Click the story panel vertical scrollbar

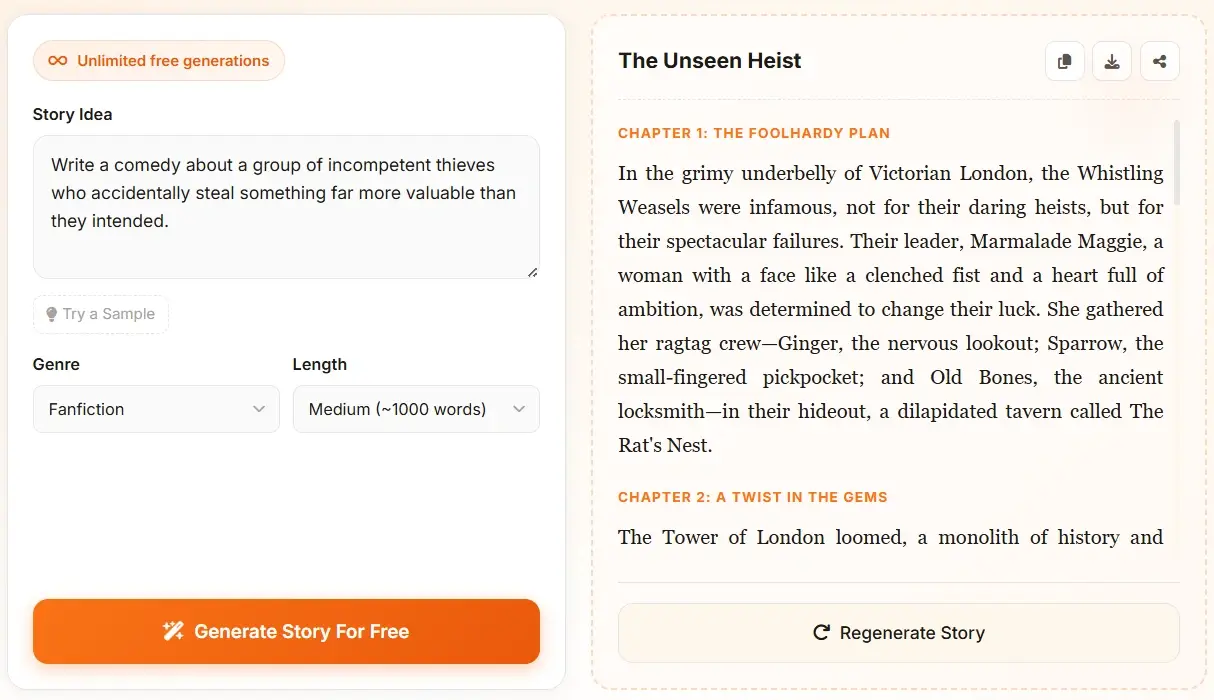[x=1176, y=160]
